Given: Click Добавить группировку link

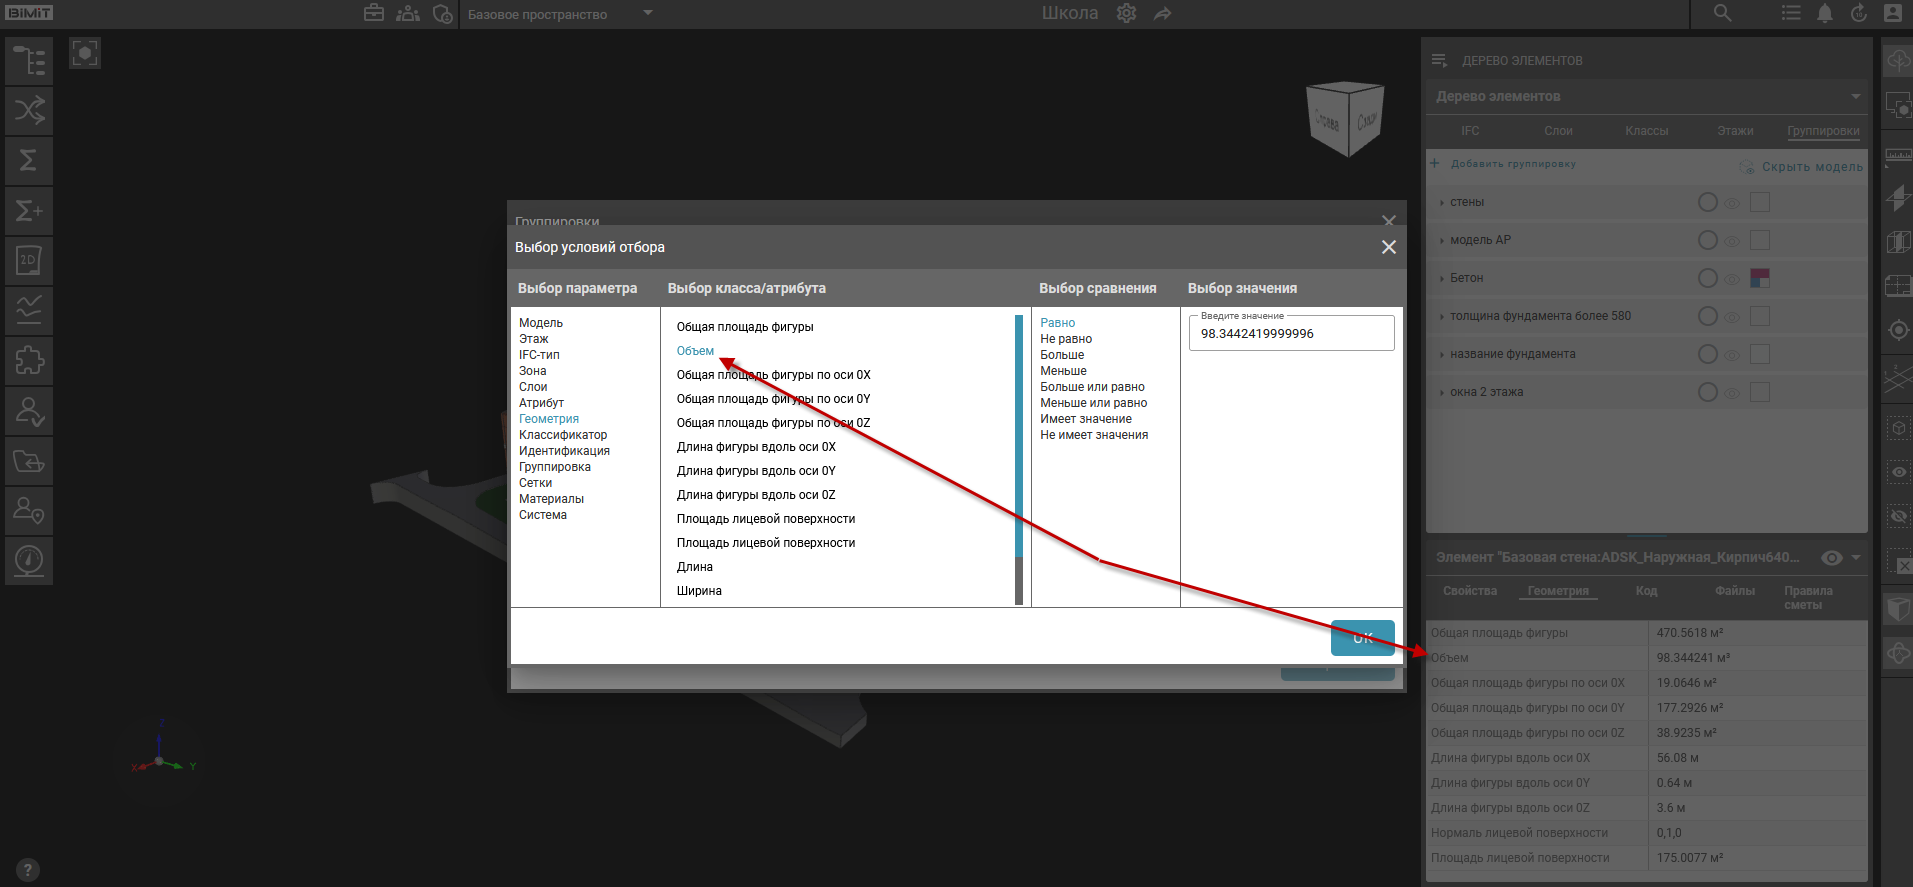Looking at the screenshot, I should (1512, 164).
